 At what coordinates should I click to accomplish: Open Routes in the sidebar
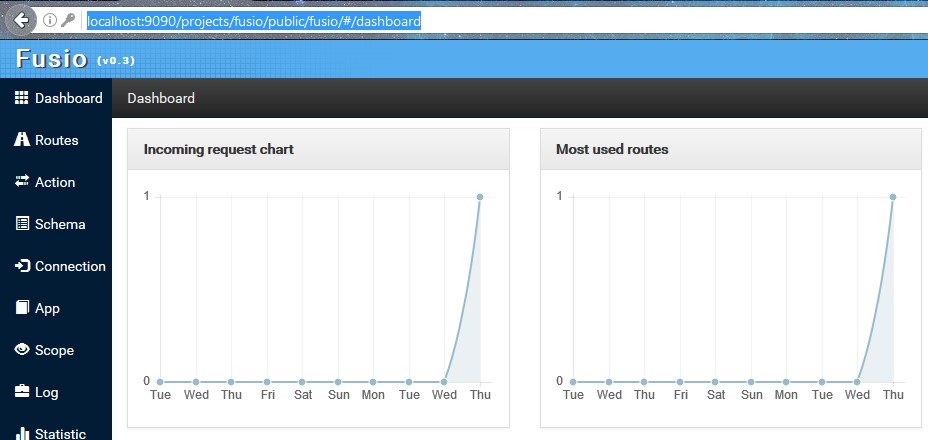pos(56,140)
